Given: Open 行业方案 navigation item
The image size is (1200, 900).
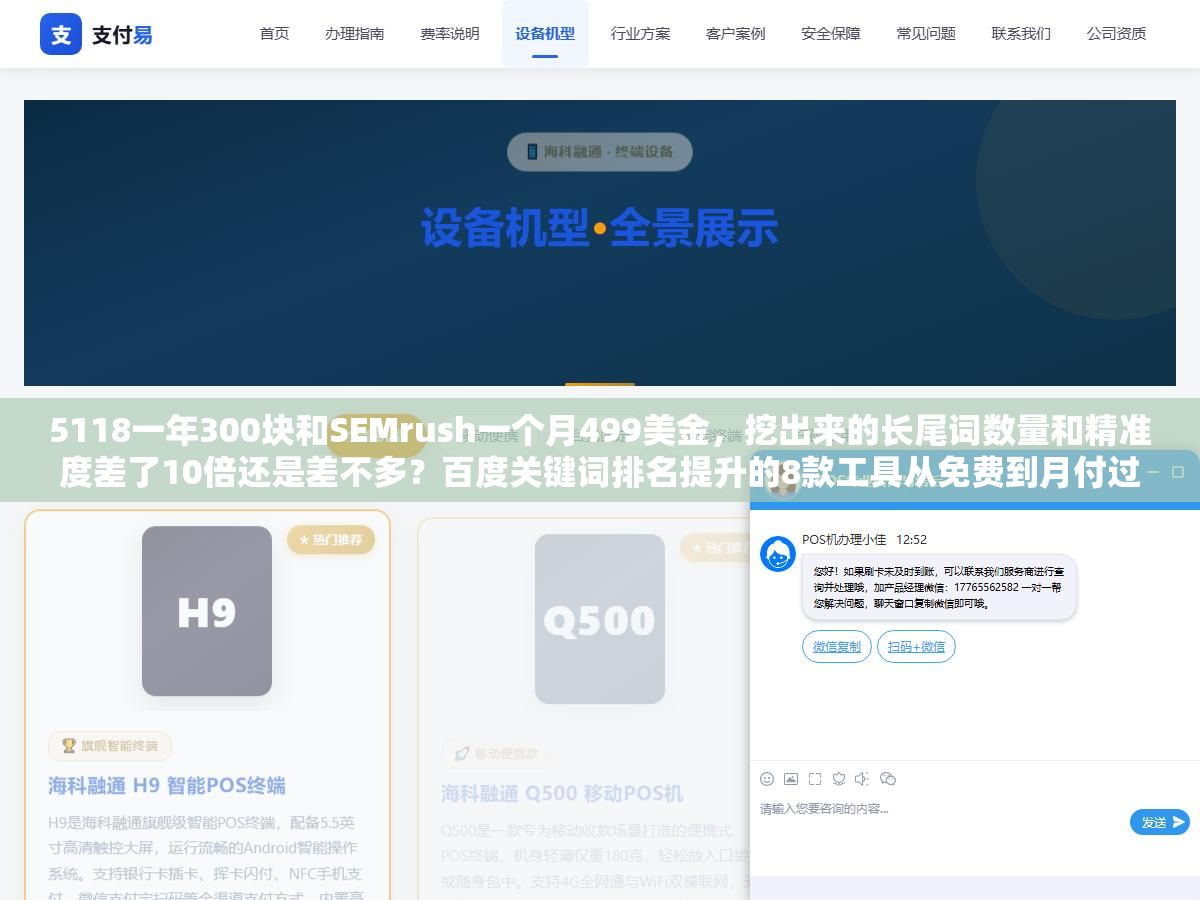Looking at the screenshot, I should (x=641, y=34).
